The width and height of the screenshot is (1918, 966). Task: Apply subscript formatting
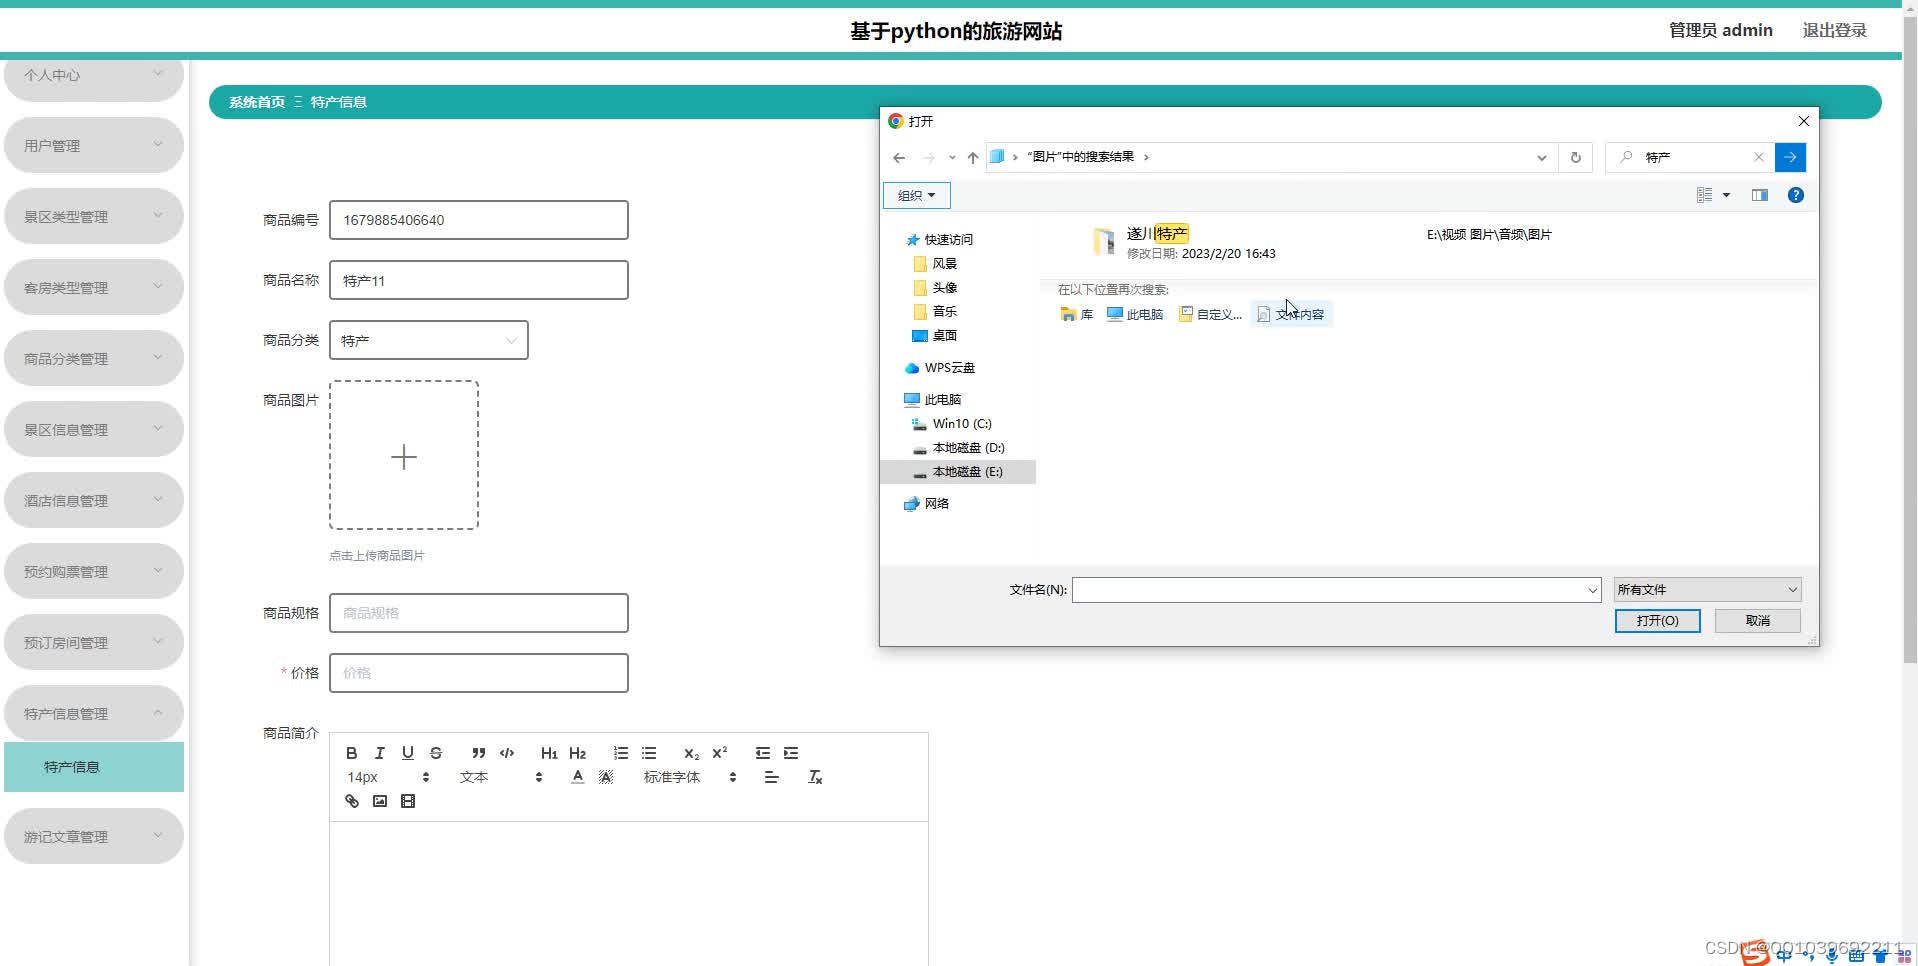(x=691, y=753)
